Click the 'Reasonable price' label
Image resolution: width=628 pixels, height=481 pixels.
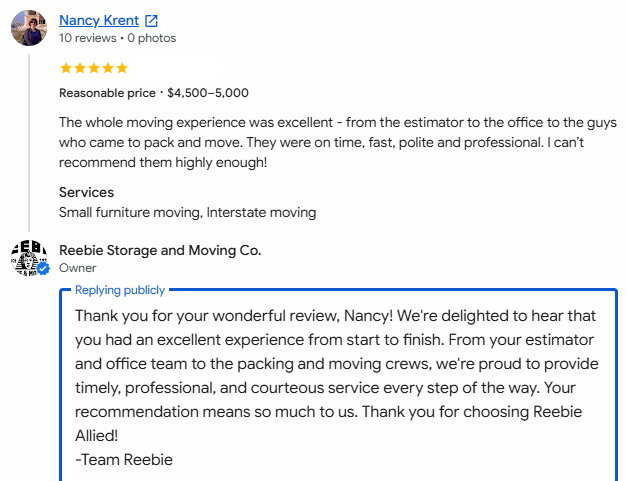[x=107, y=93]
